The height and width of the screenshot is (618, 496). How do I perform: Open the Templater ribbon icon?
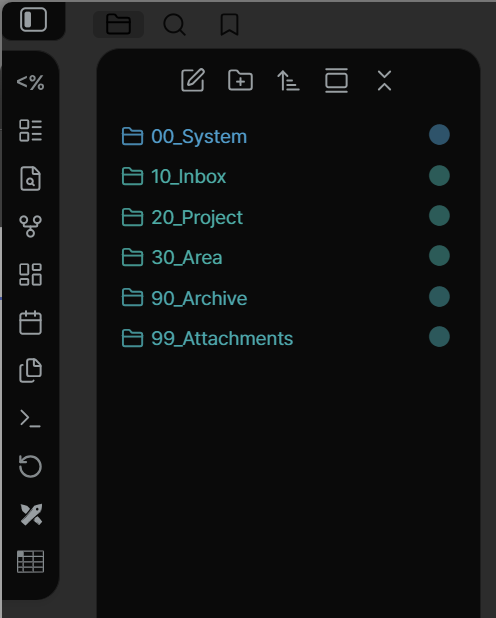30,82
